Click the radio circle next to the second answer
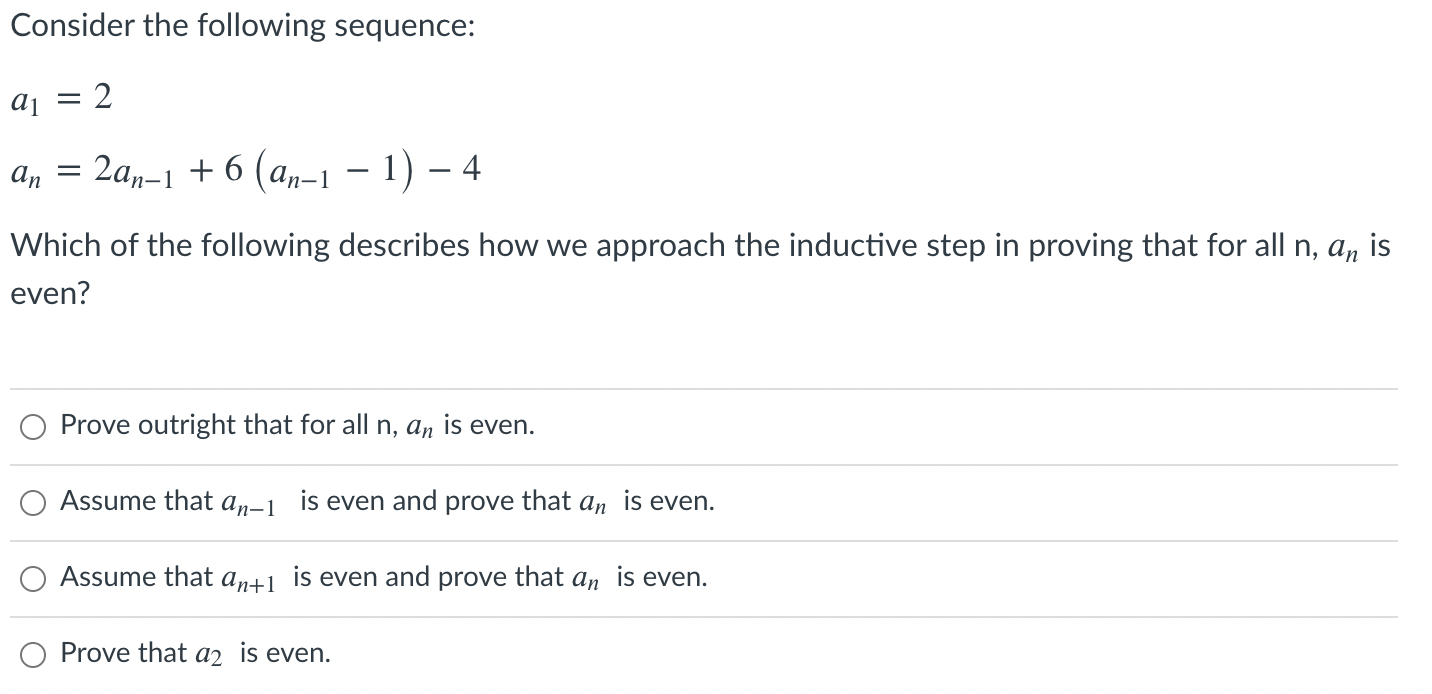Image resolution: width=1432 pixels, height=694 pixels. 33,501
